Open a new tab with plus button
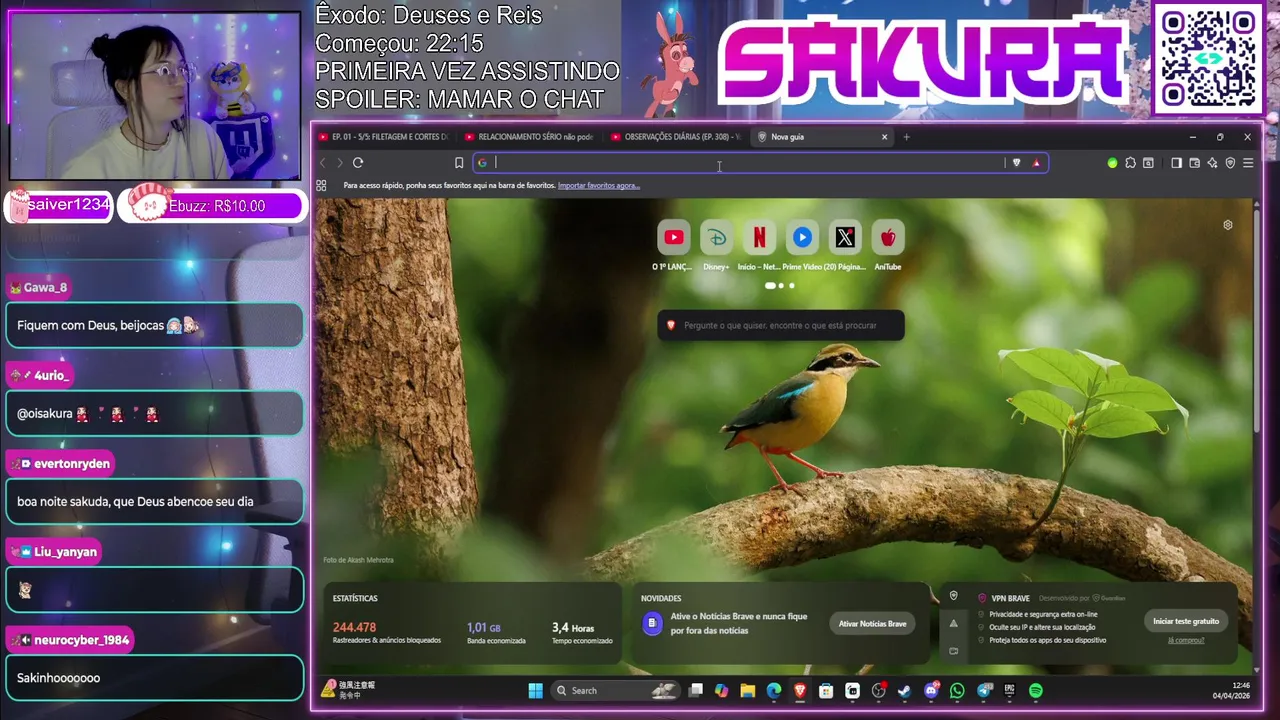This screenshot has height=720, width=1280. tap(907, 137)
